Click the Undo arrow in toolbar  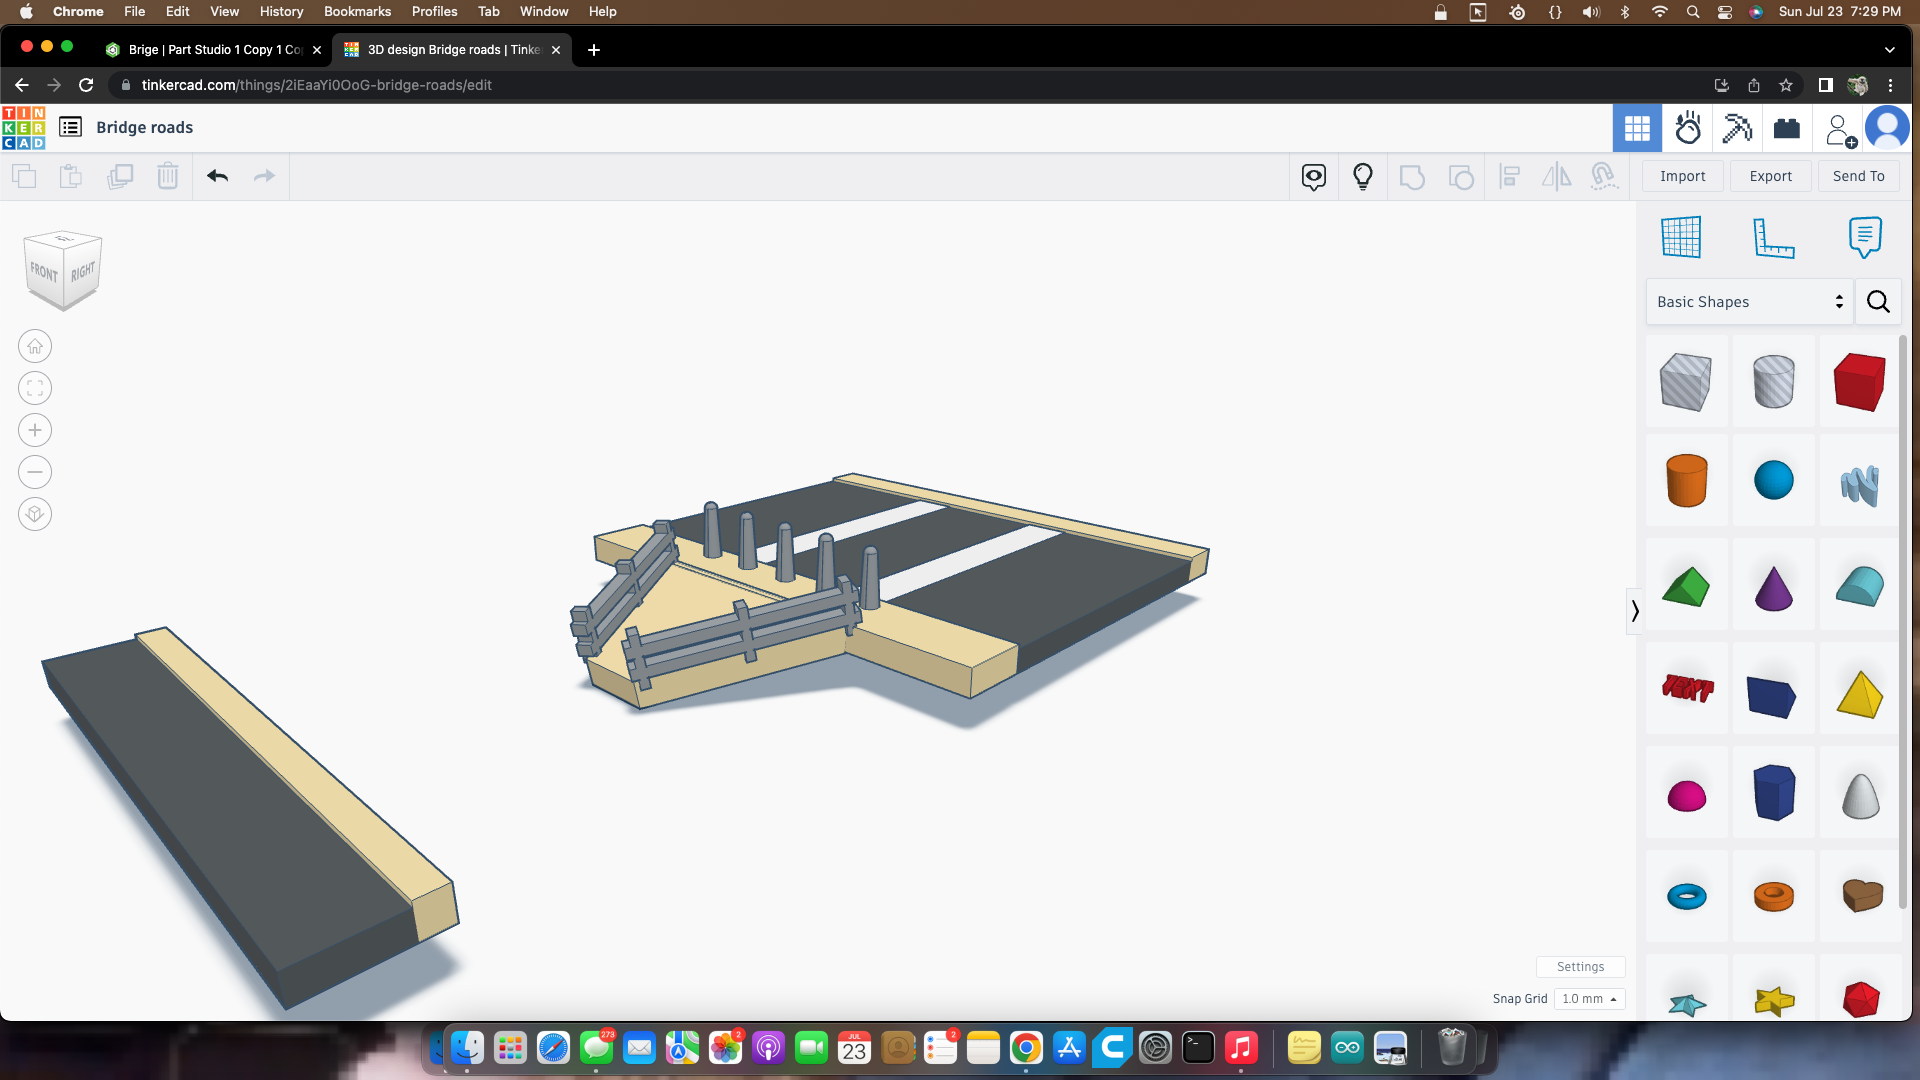pos(217,176)
